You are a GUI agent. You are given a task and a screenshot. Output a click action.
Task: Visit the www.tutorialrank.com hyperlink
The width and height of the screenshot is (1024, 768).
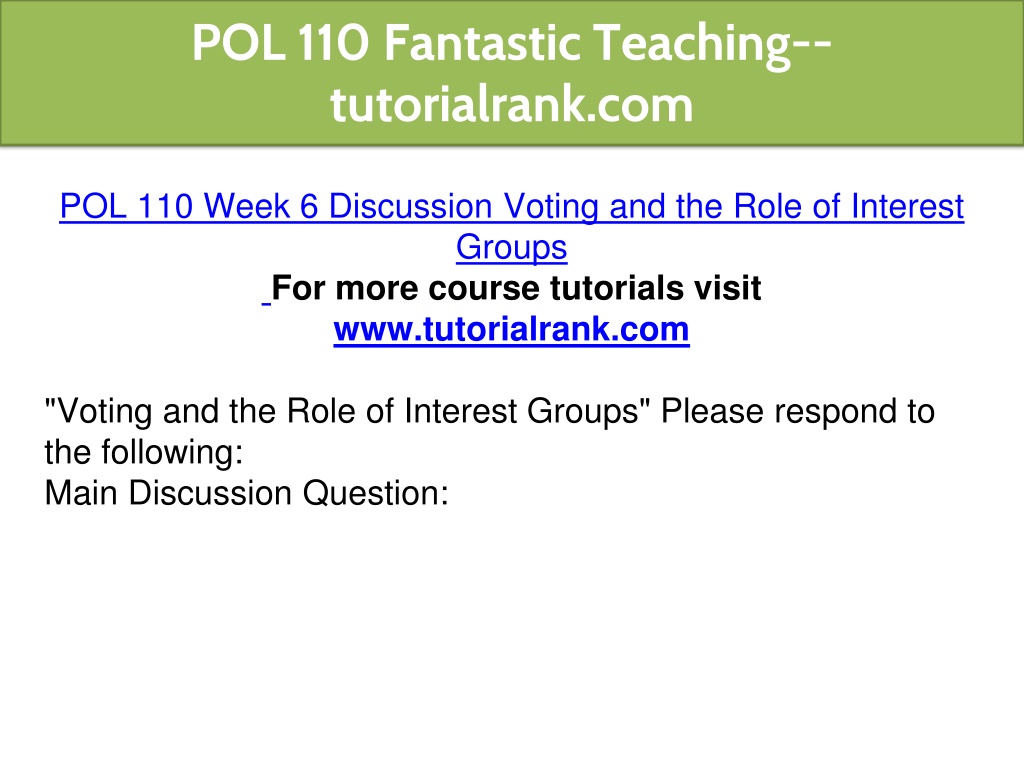click(511, 329)
